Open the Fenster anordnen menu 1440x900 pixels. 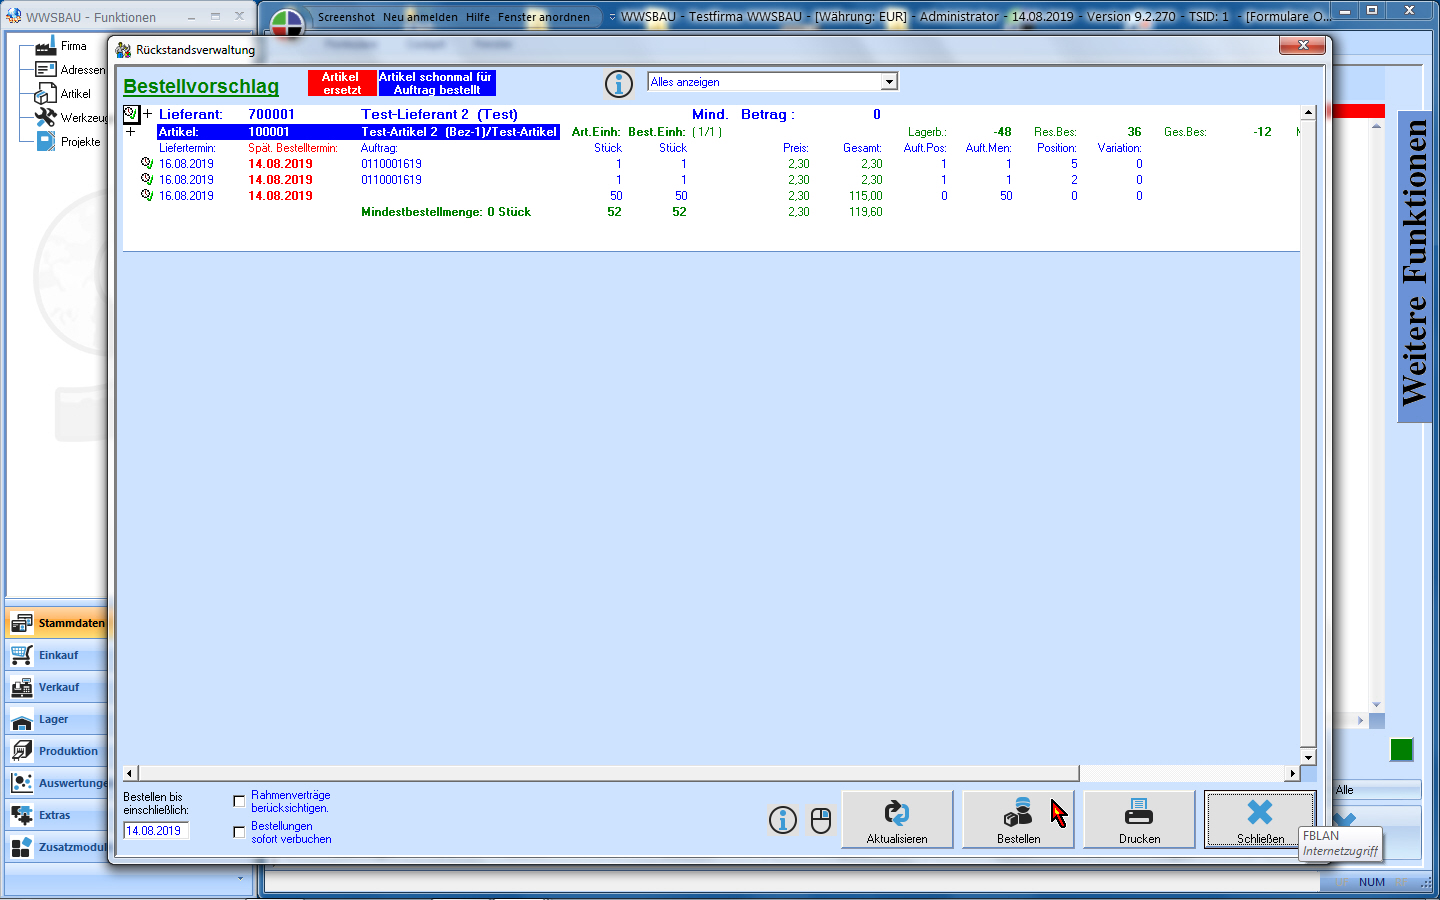click(543, 17)
